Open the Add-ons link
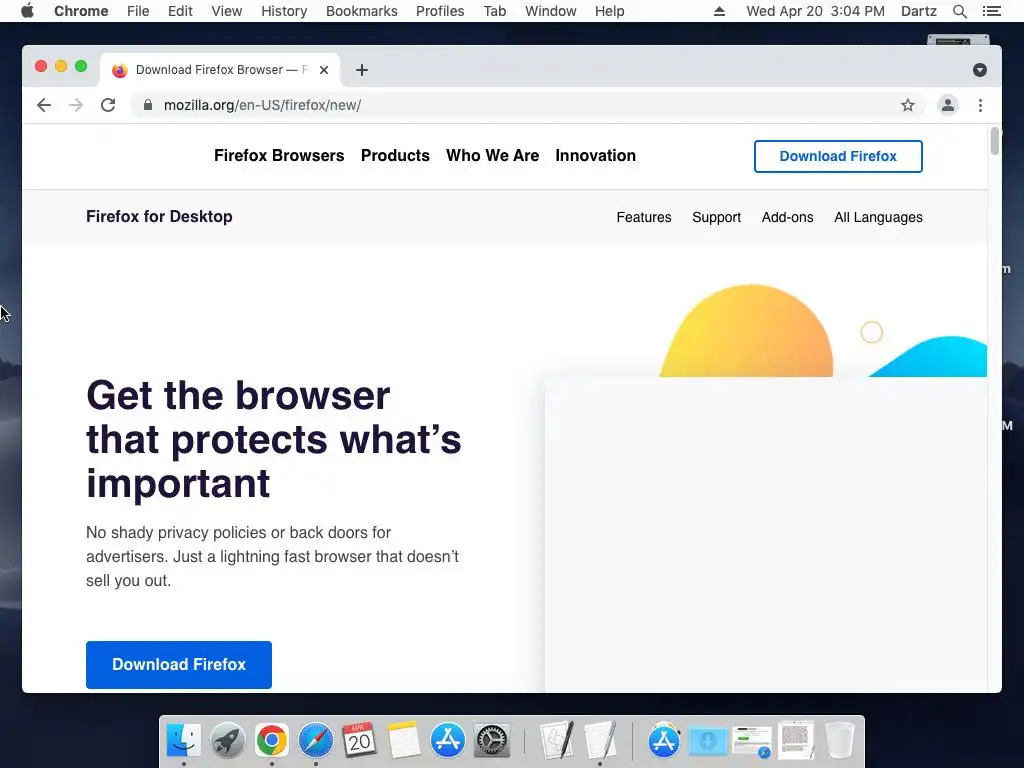Viewport: 1024px width, 768px height. tap(788, 217)
